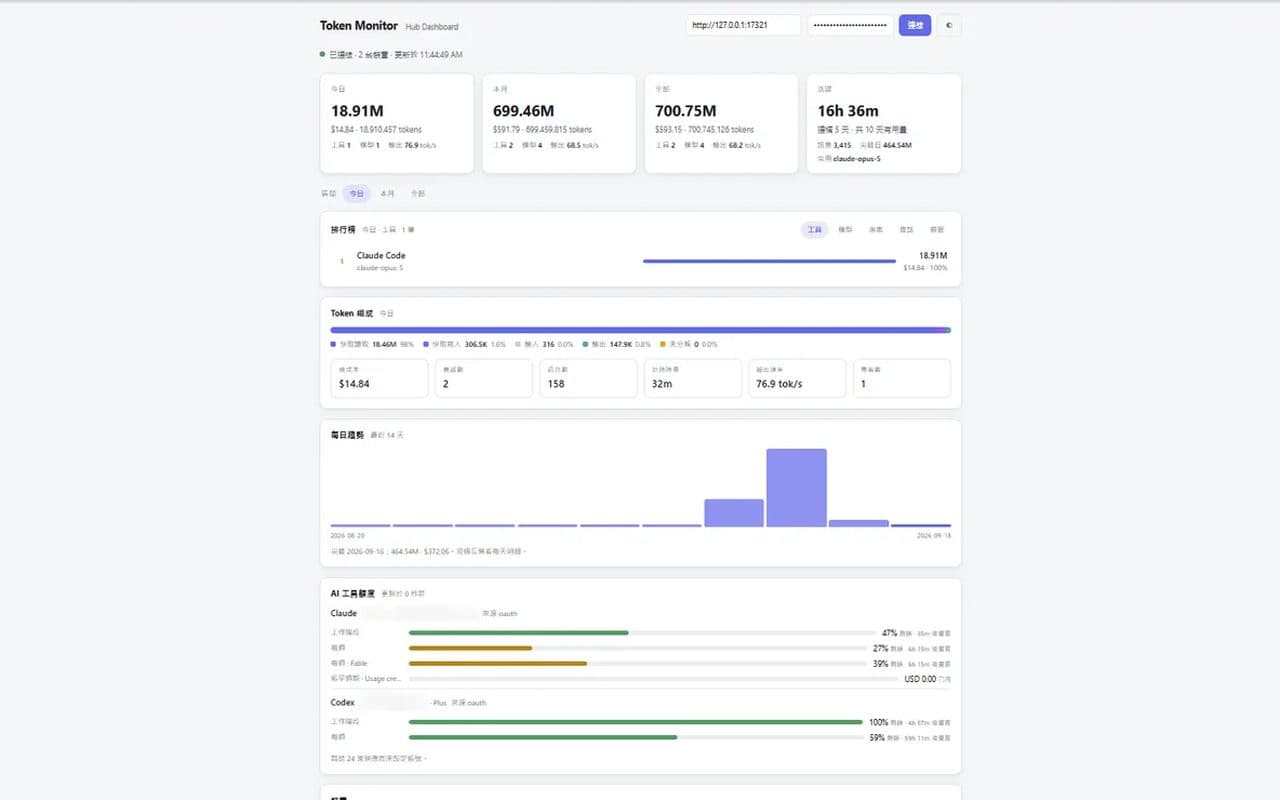Viewport: 1280px width, 800px height.
Task: Focus the hub URL field showing http://127.0.0.1:17321
Action: pyautogui.click(x=744, y=25)
